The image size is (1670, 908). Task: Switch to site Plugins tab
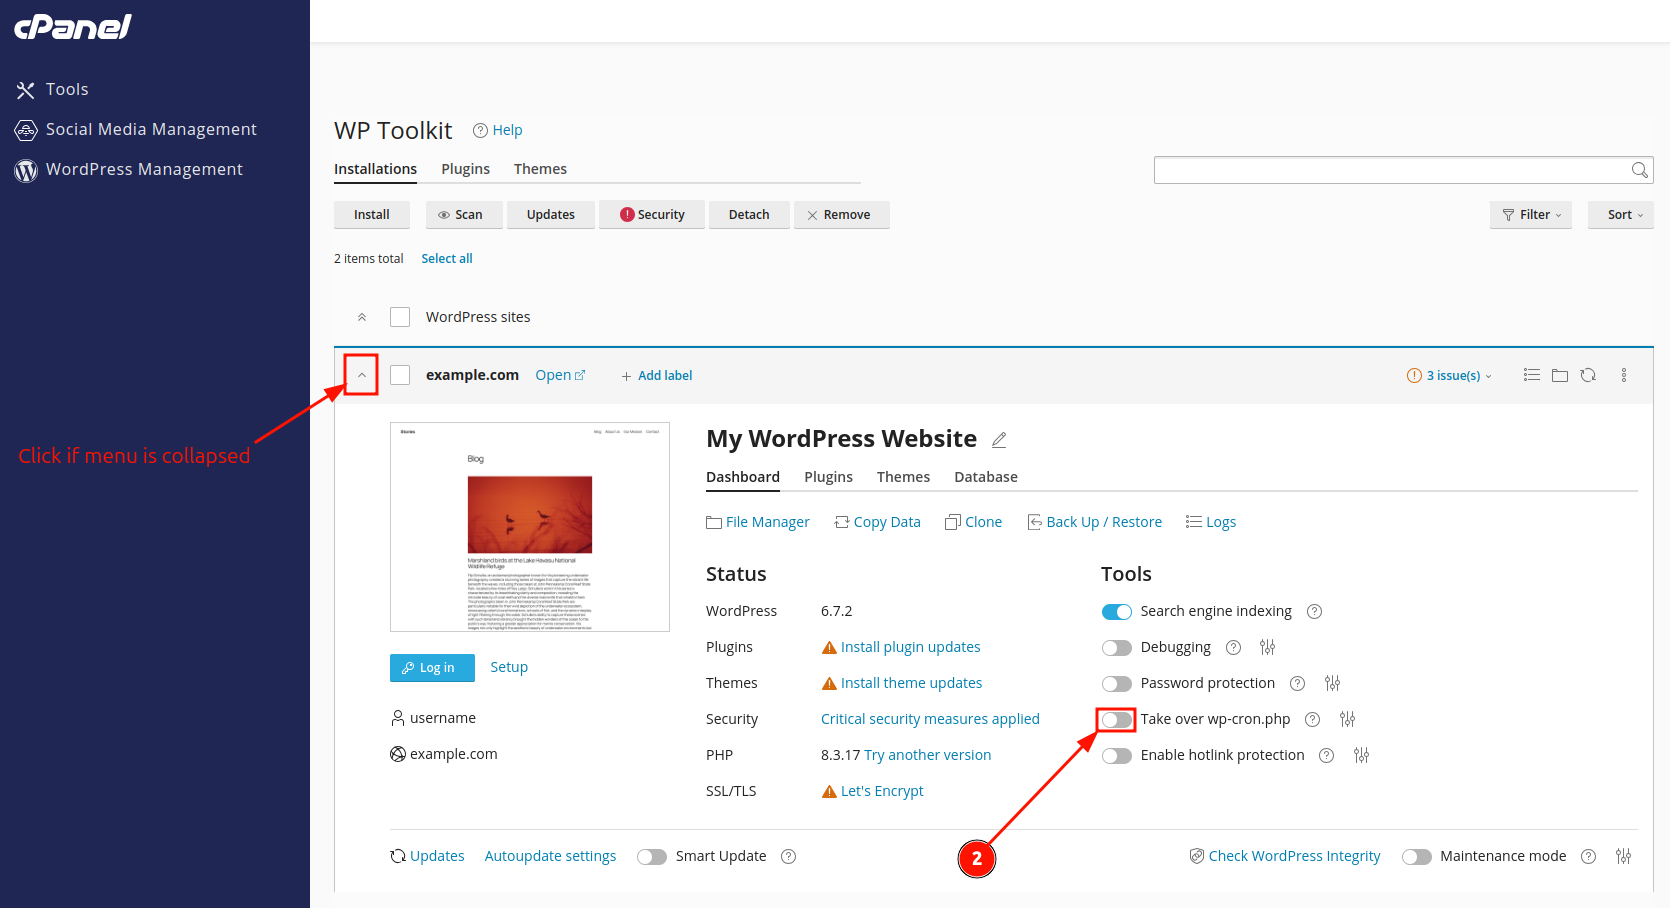click(828, 477)
